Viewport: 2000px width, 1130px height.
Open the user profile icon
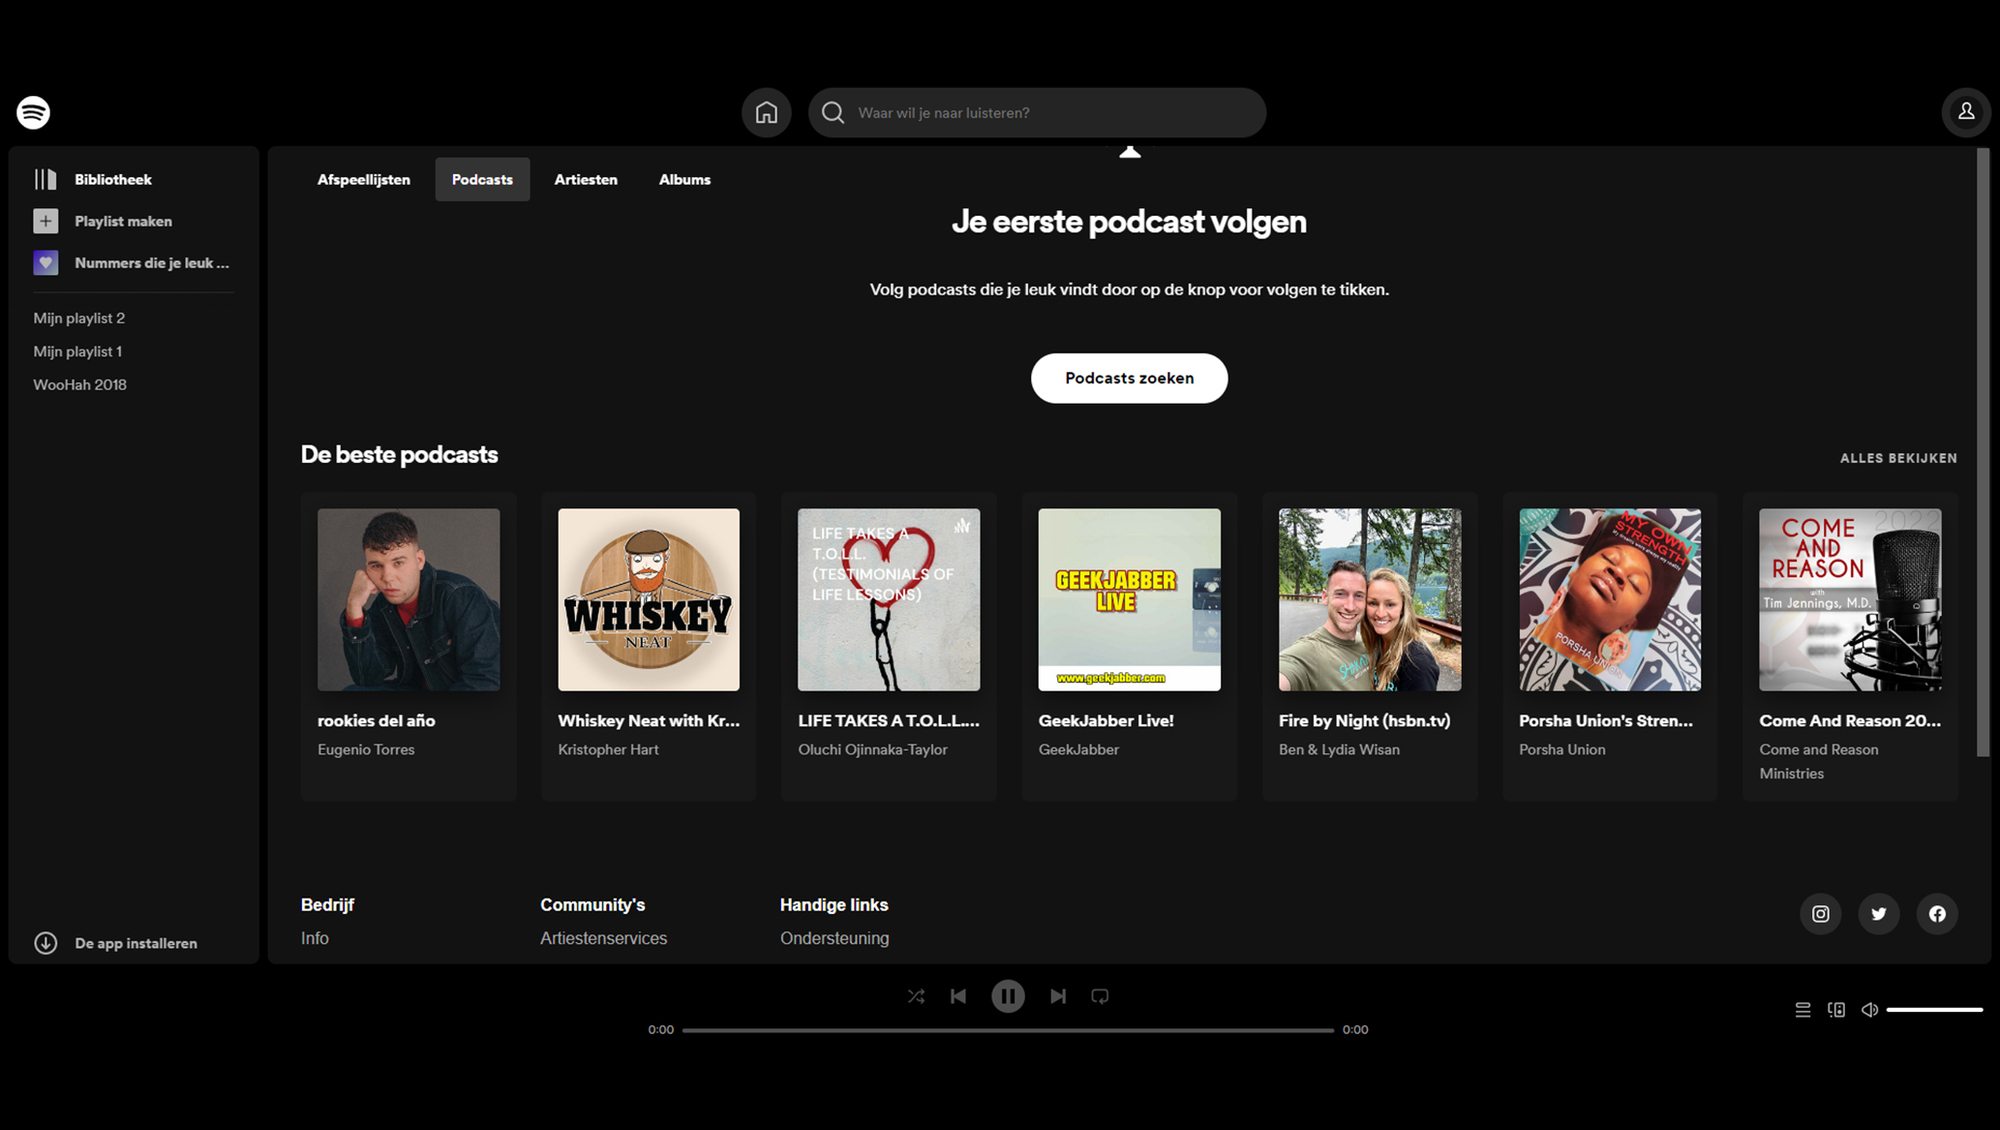tap(1965, 112)
